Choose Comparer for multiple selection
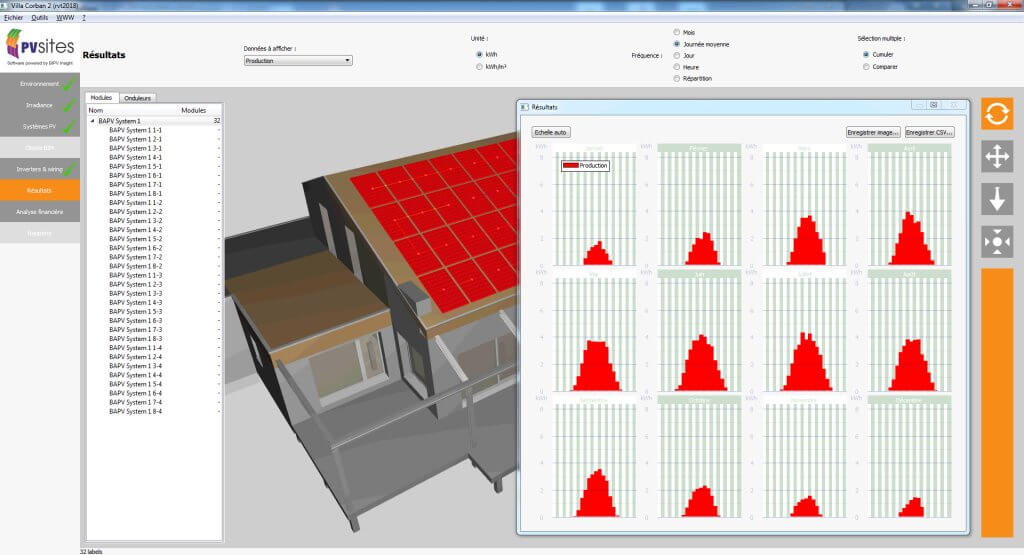1024x555 pixels. point(866,67)
